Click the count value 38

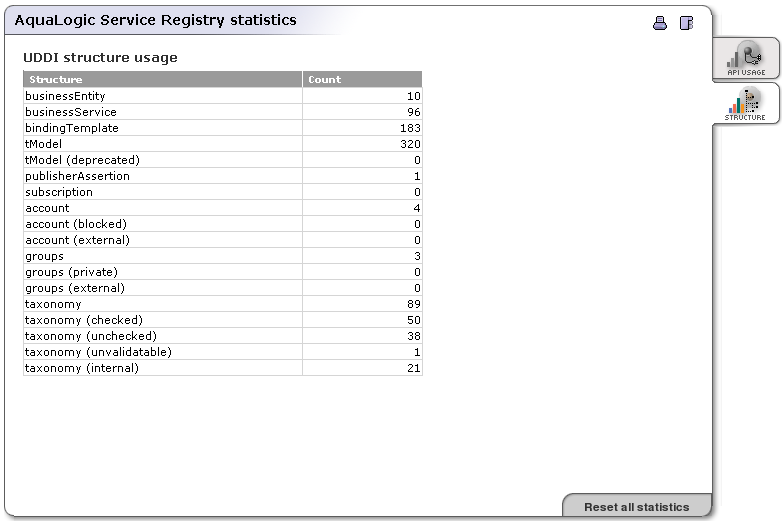(x=414, y=336)
